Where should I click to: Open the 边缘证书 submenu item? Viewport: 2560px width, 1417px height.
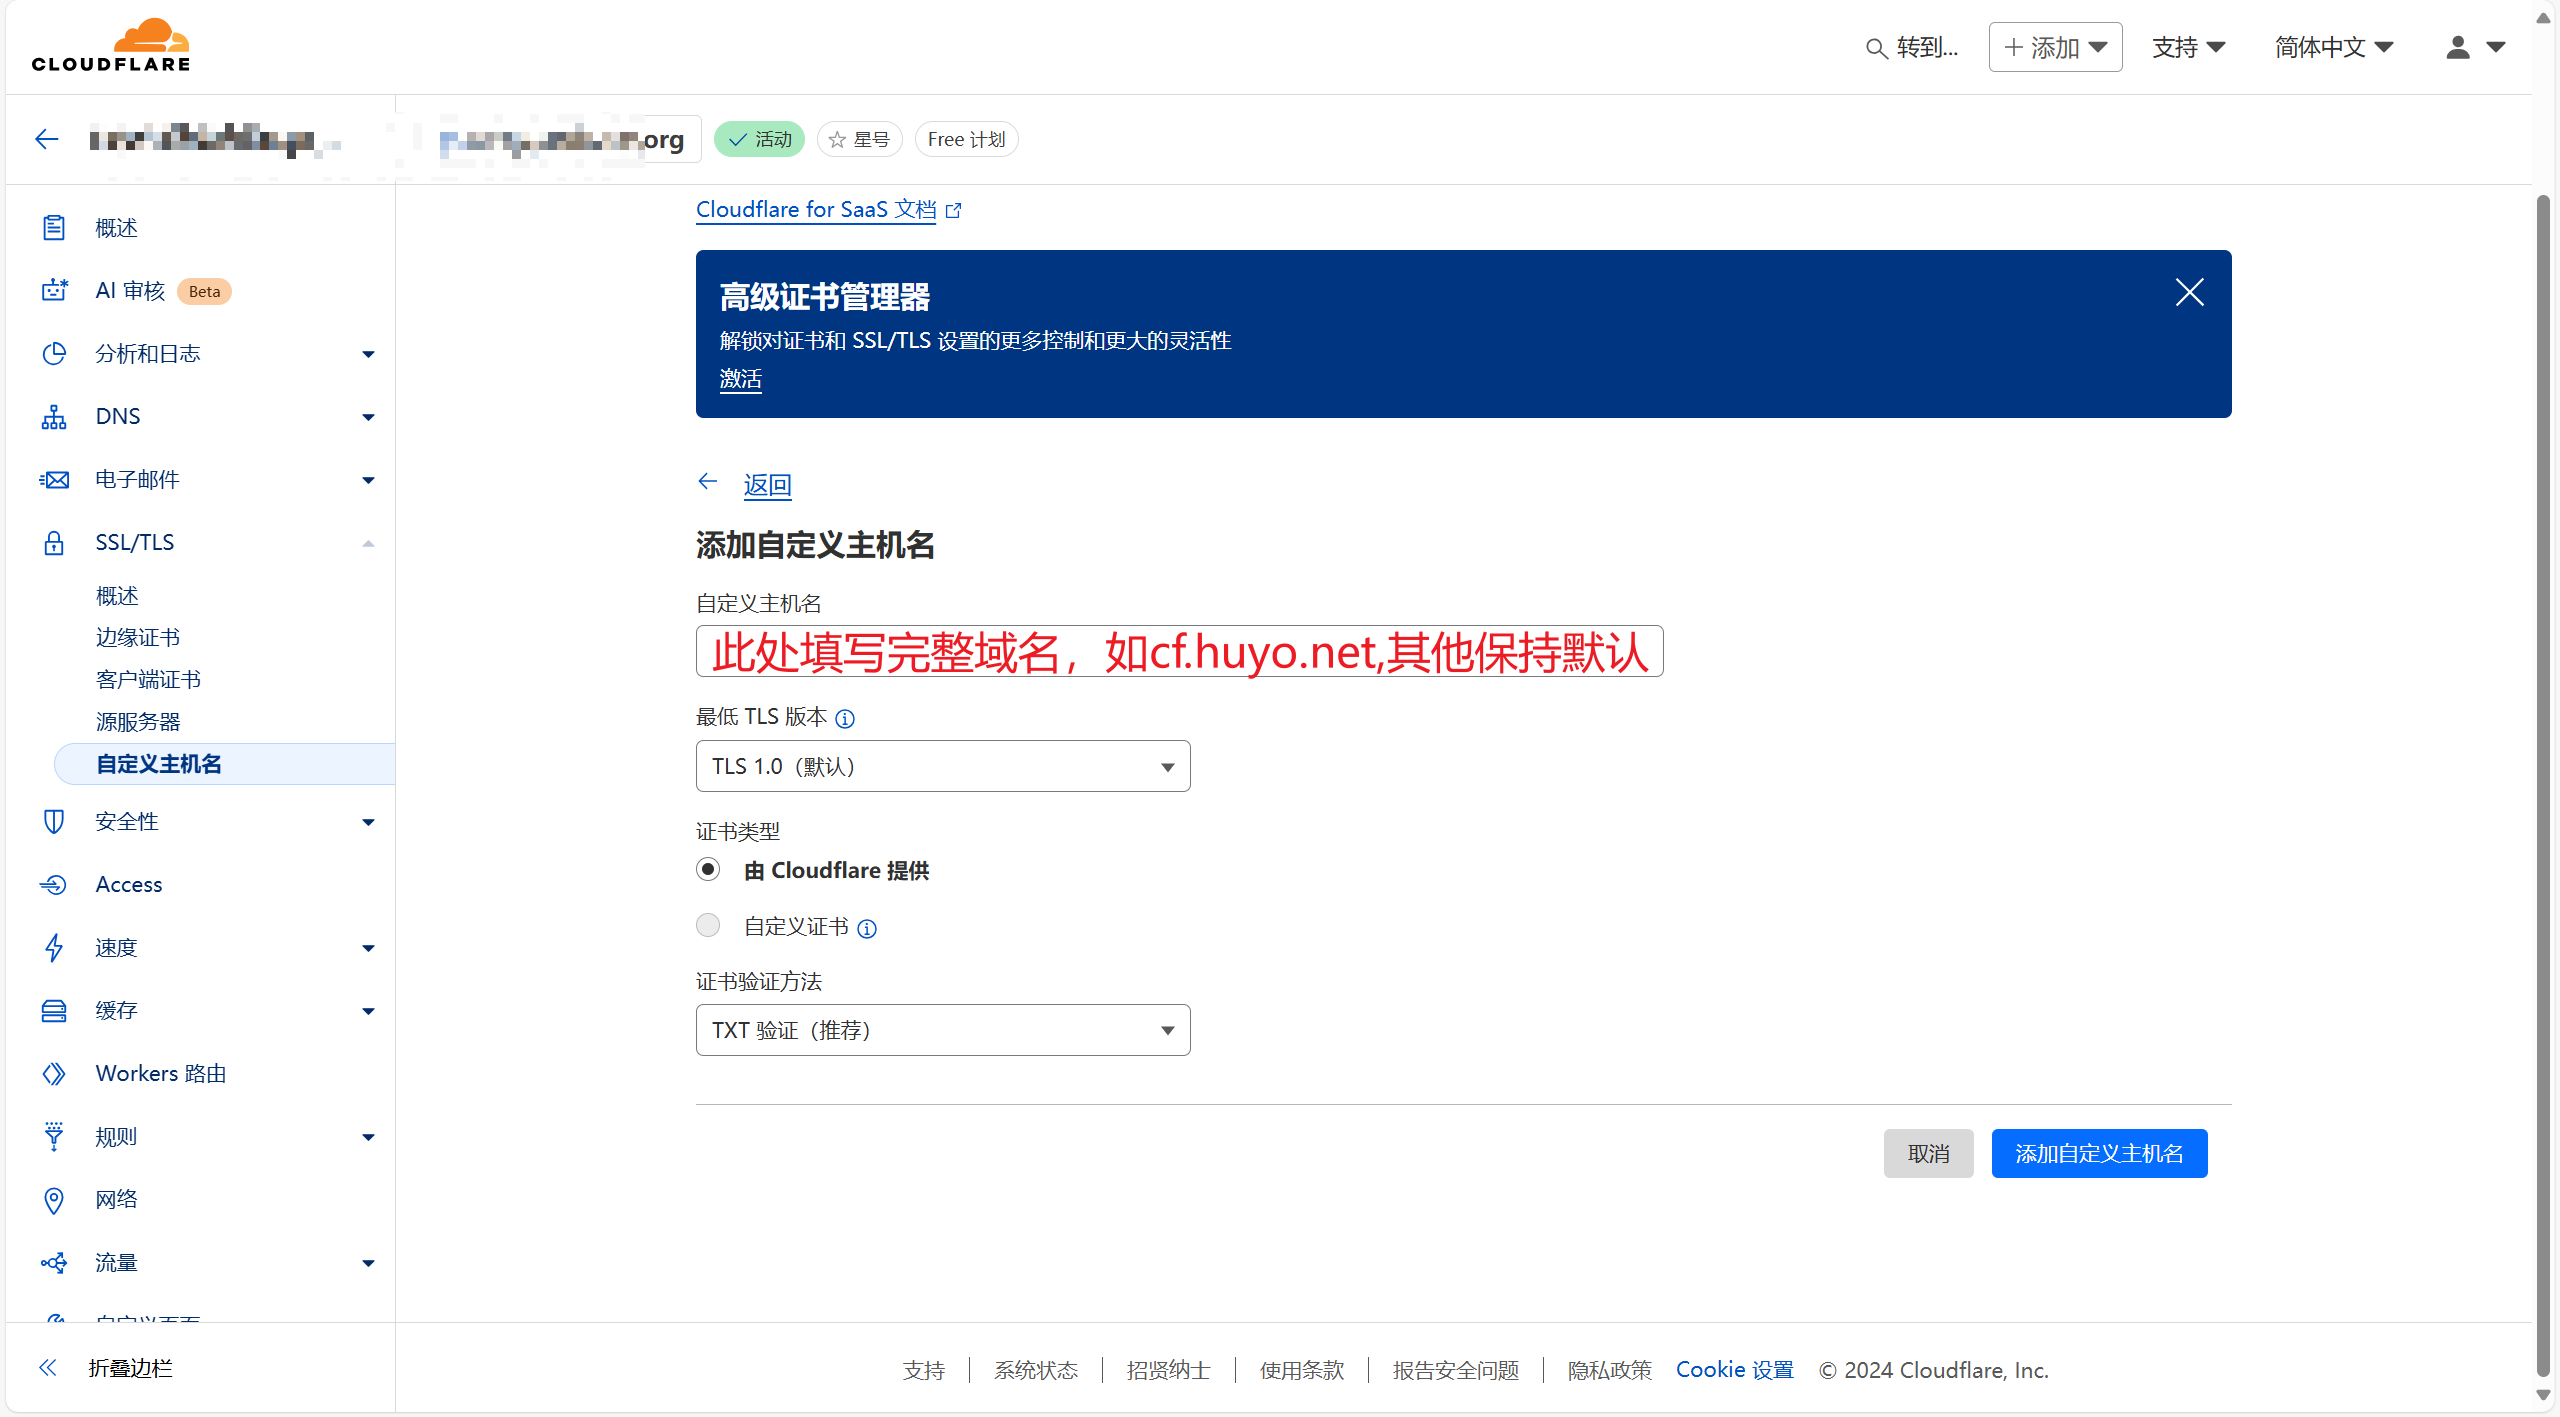[x=138, y=638]
